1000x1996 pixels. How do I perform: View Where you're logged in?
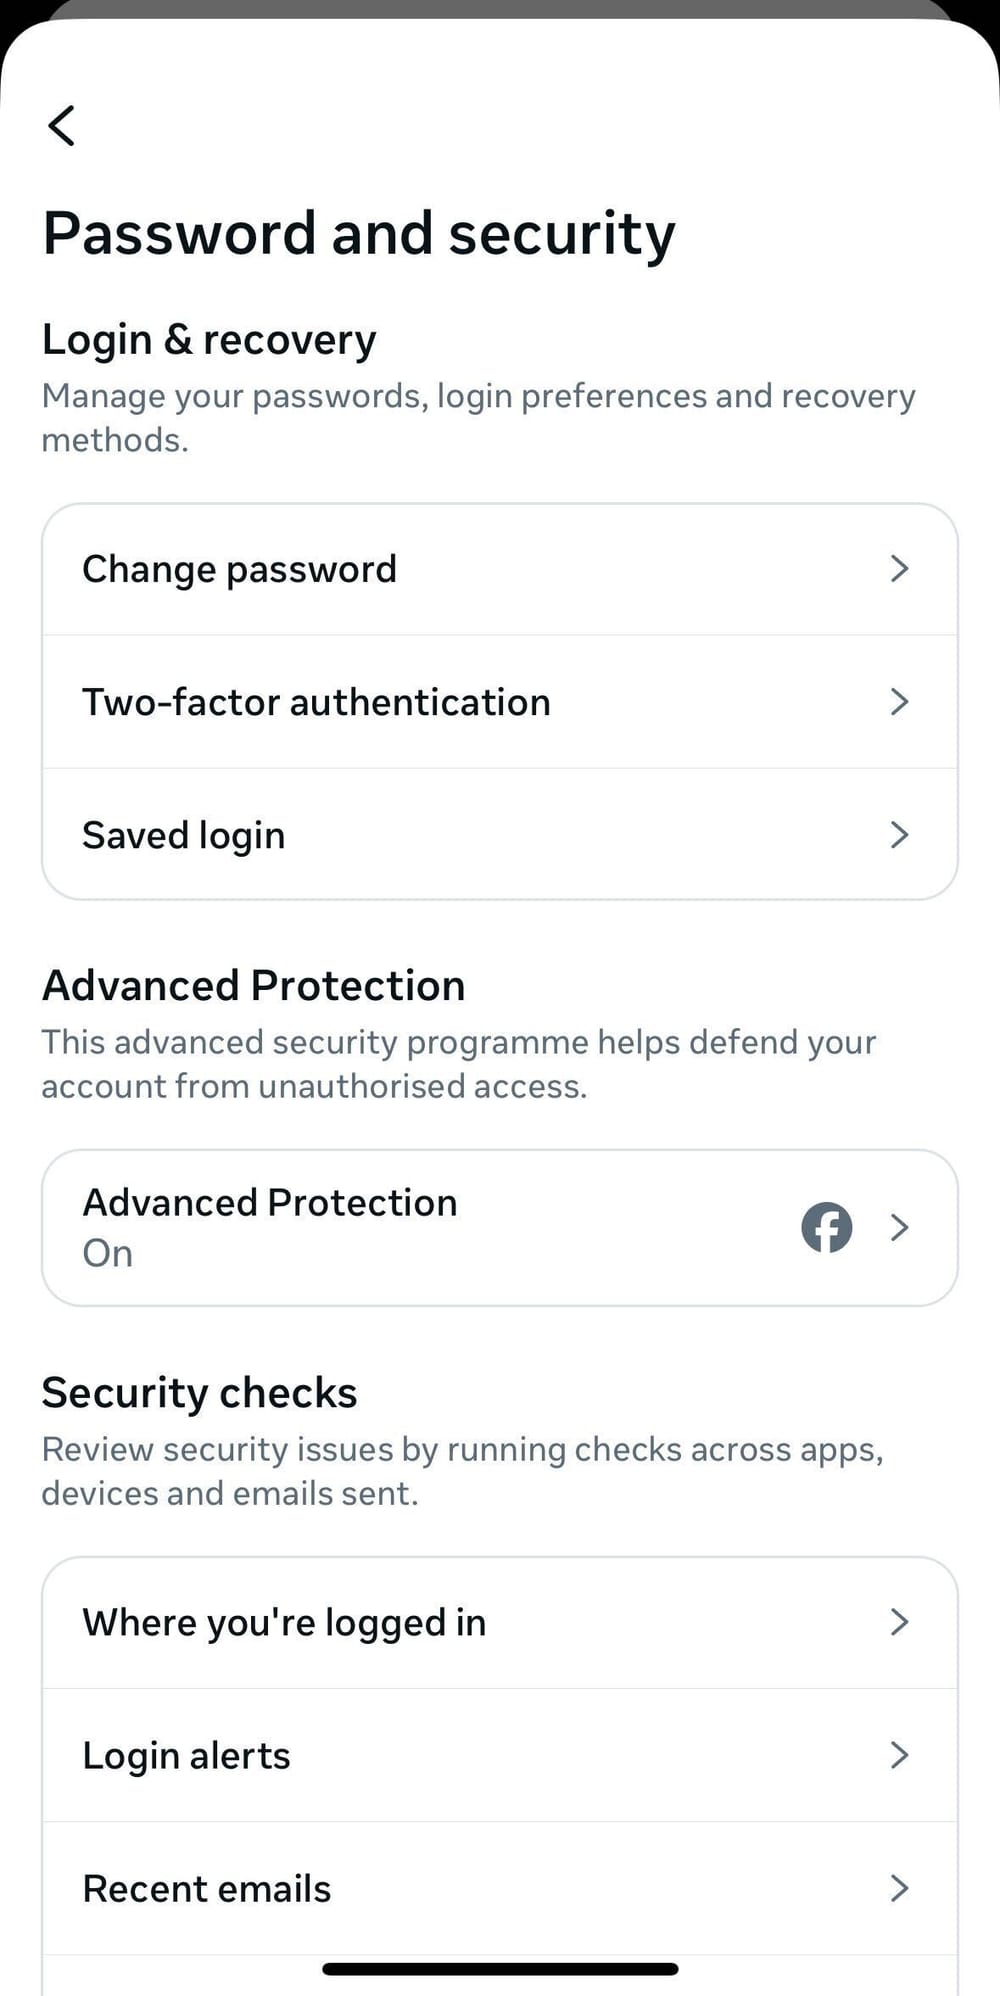pyautogui.click(x=284, y=1622)
